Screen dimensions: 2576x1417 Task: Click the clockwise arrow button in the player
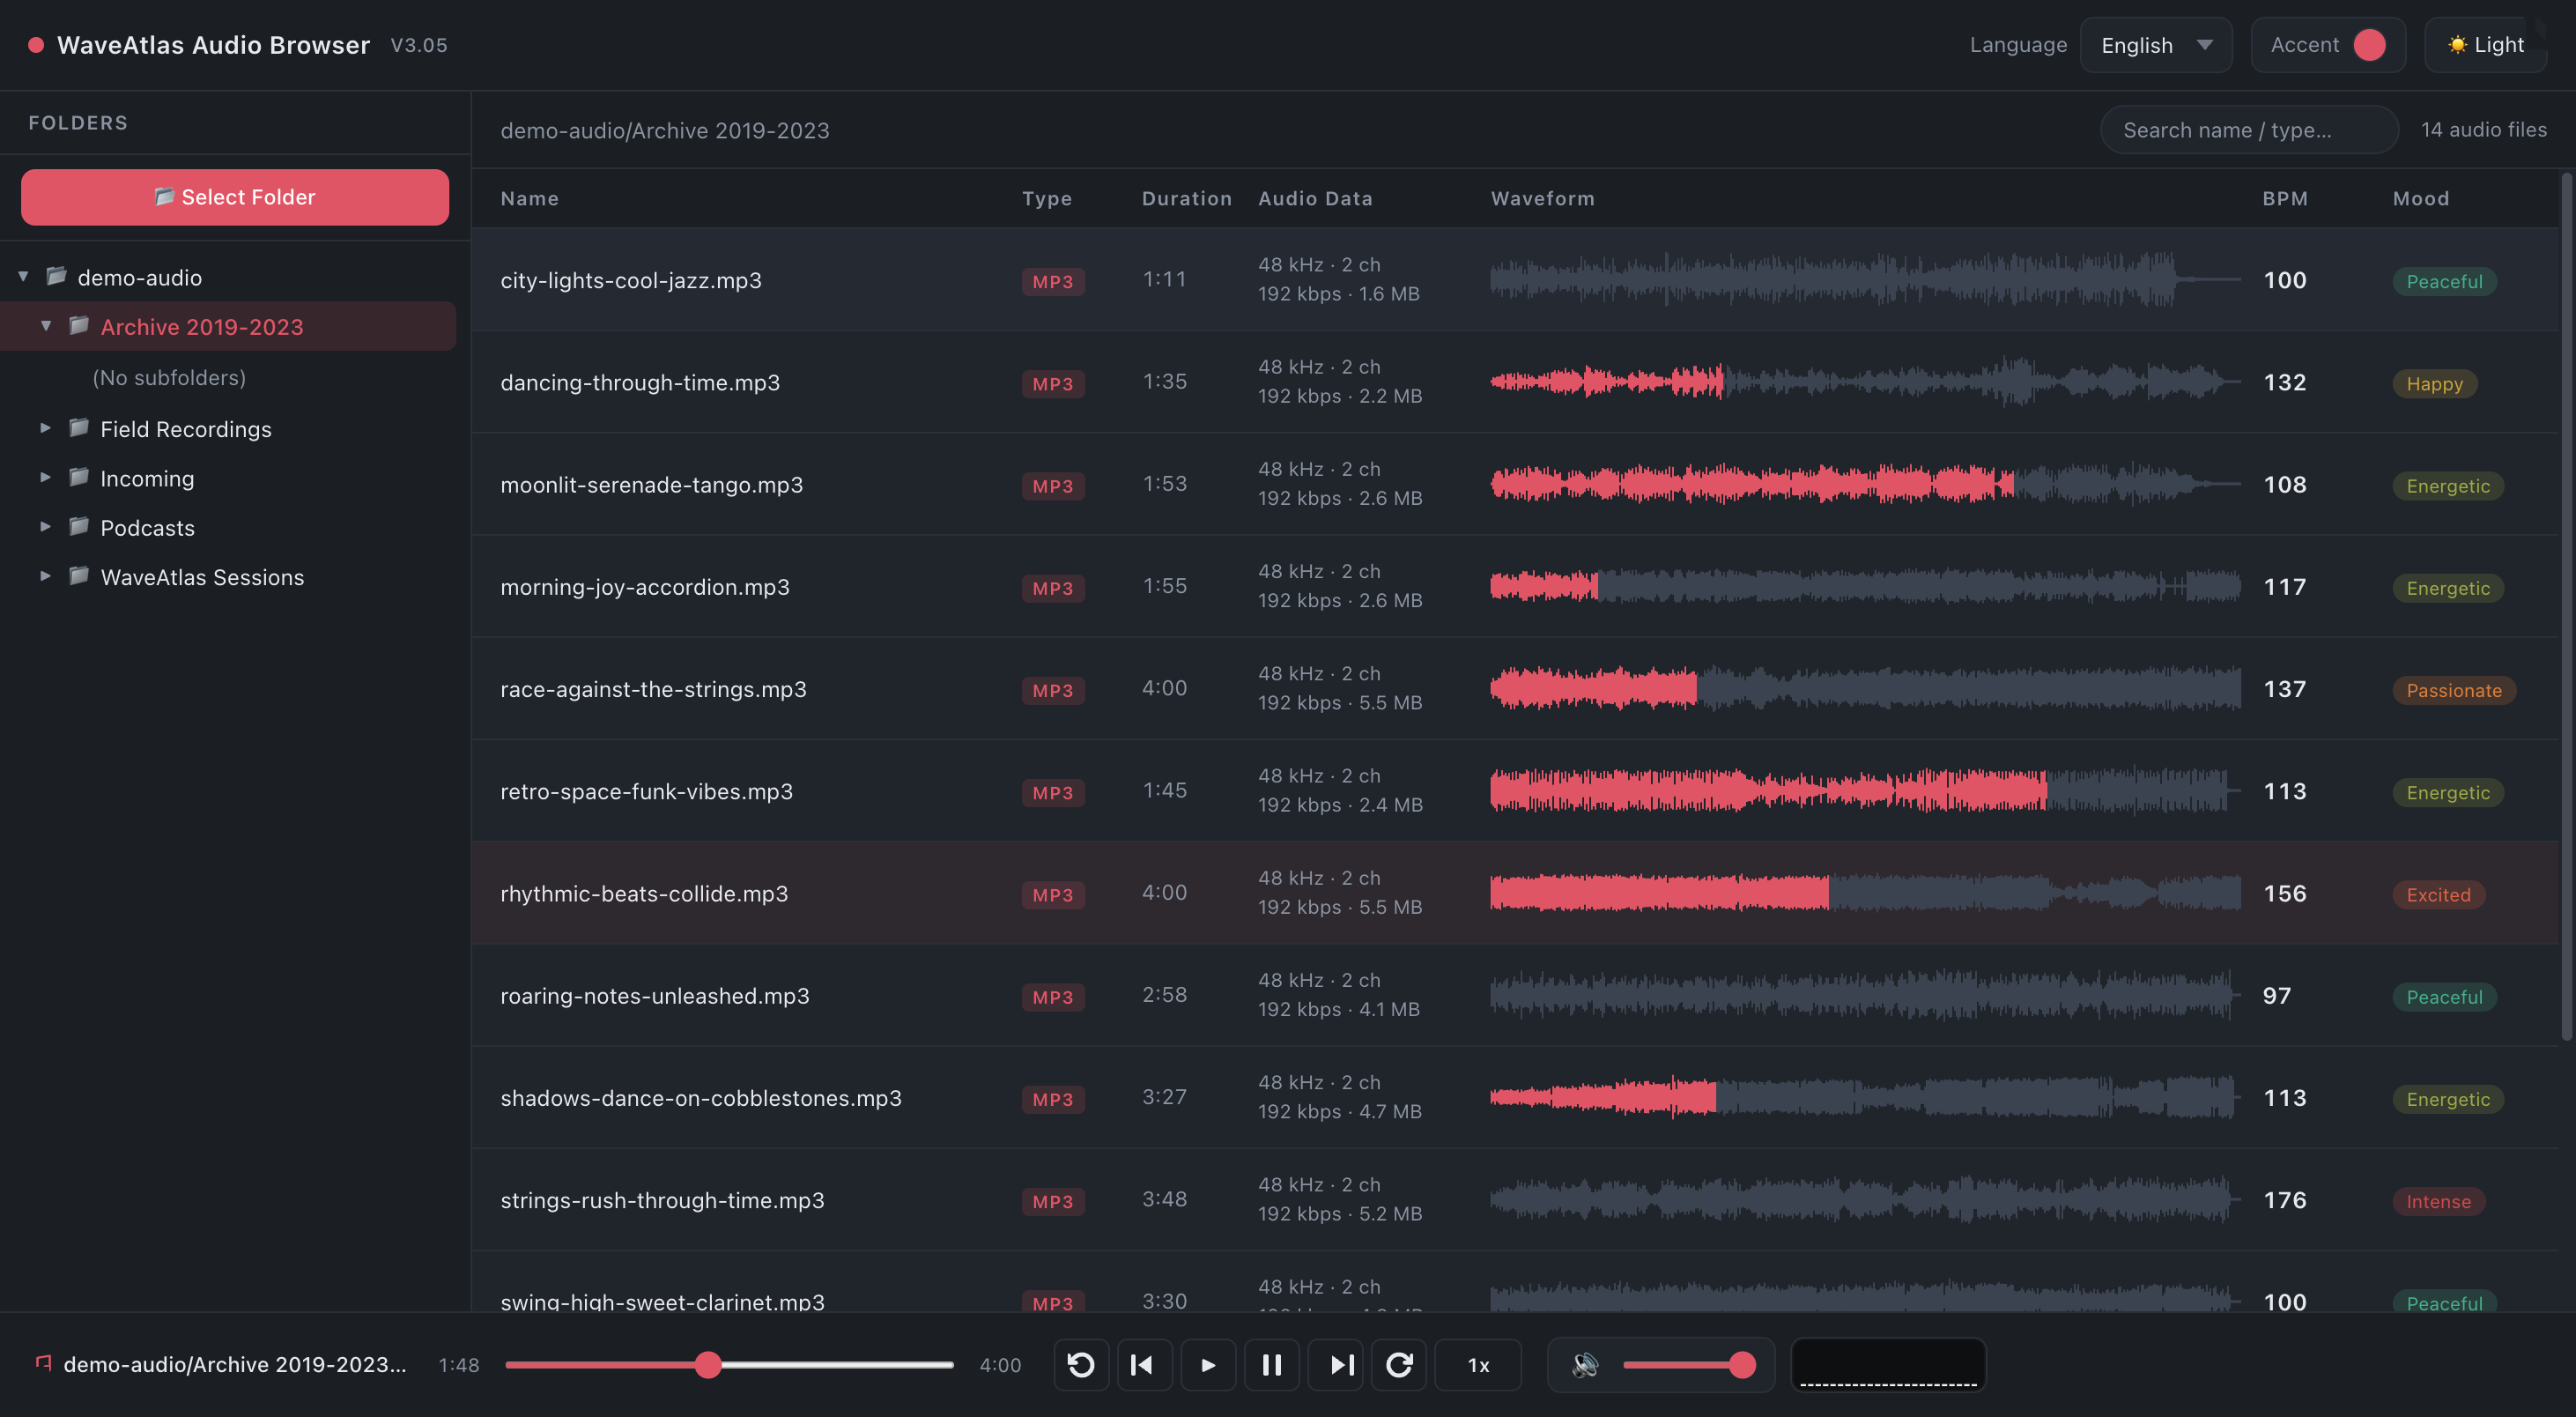coord(1399,1365)
